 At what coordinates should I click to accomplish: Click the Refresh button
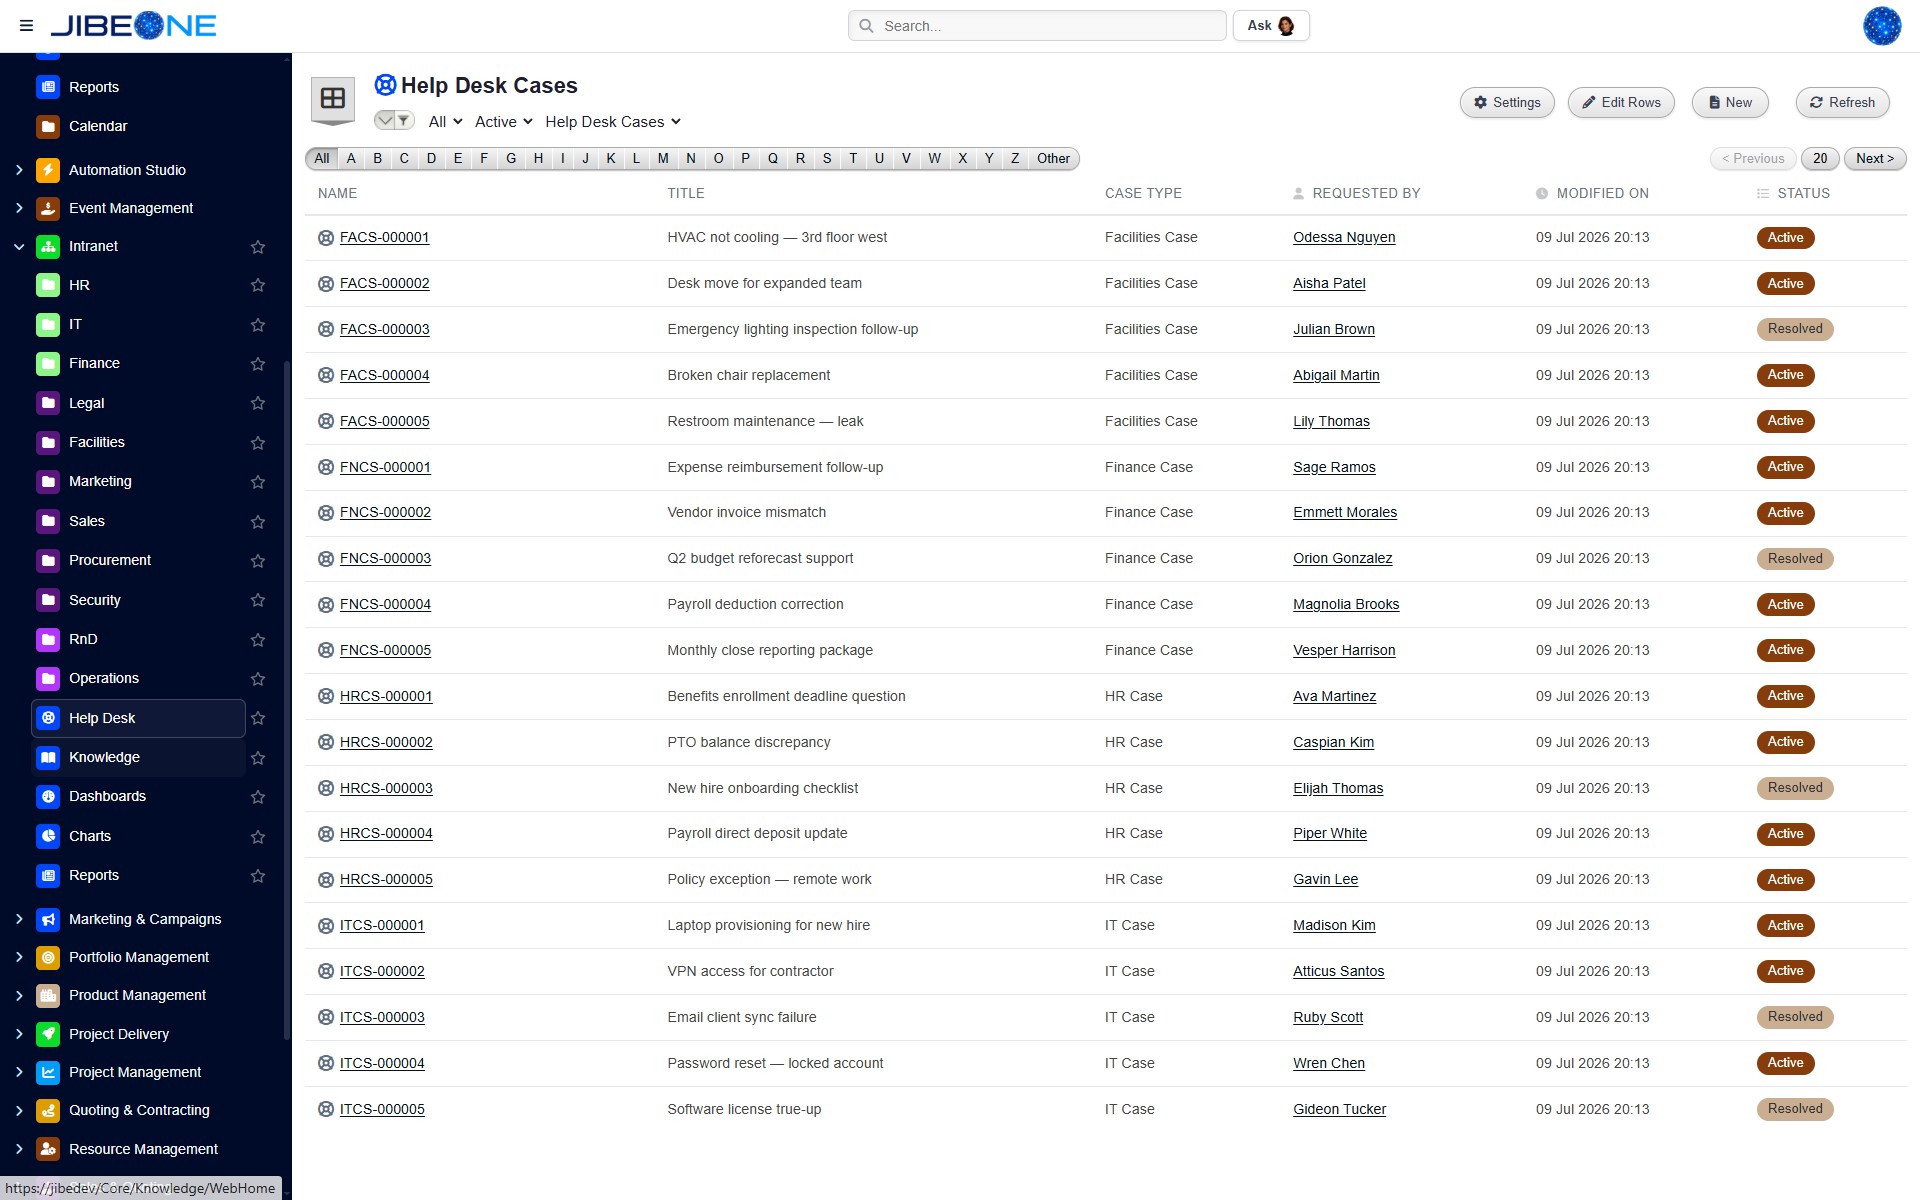(1842, 102)
